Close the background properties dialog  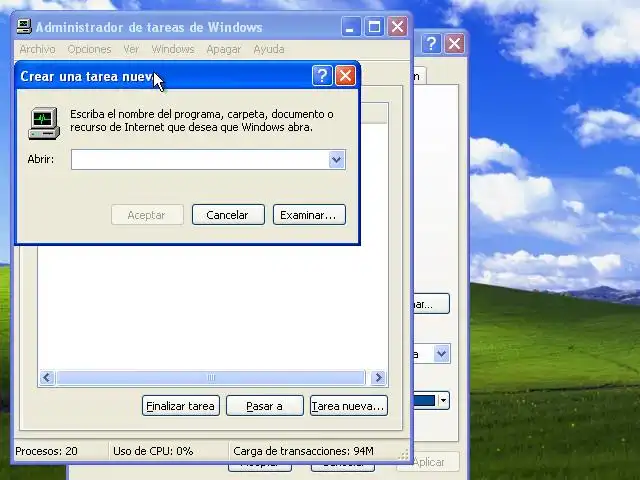[x=454, y=43]
